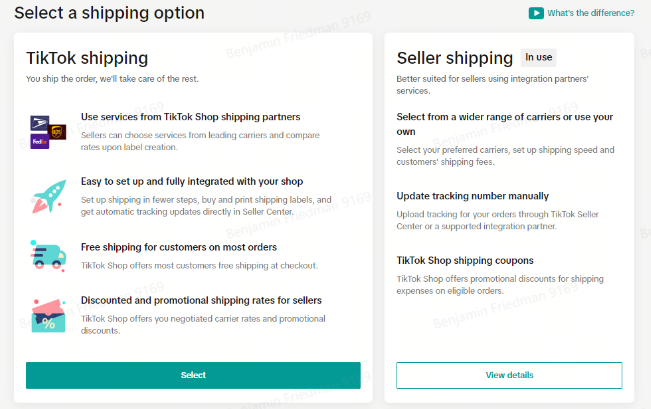Click the UPS logo in the carrier icons

[57, 132]
